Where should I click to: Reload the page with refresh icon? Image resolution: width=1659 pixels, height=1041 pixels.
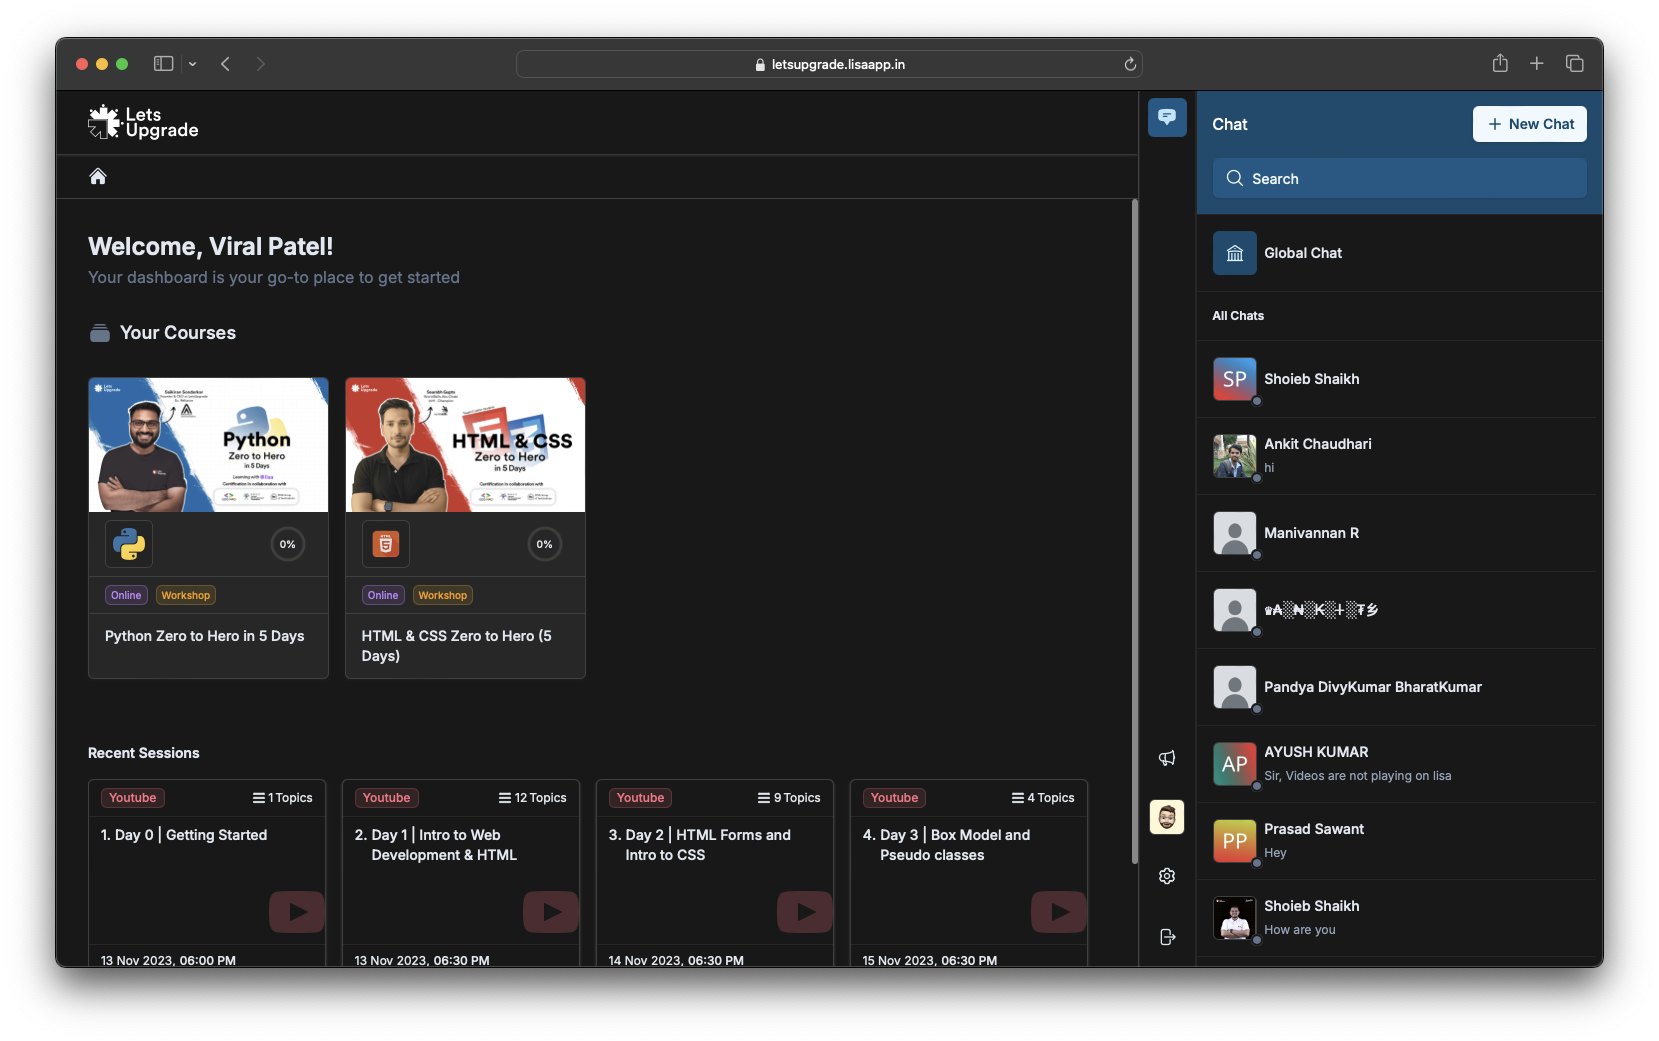click(x=1130, y=64)
